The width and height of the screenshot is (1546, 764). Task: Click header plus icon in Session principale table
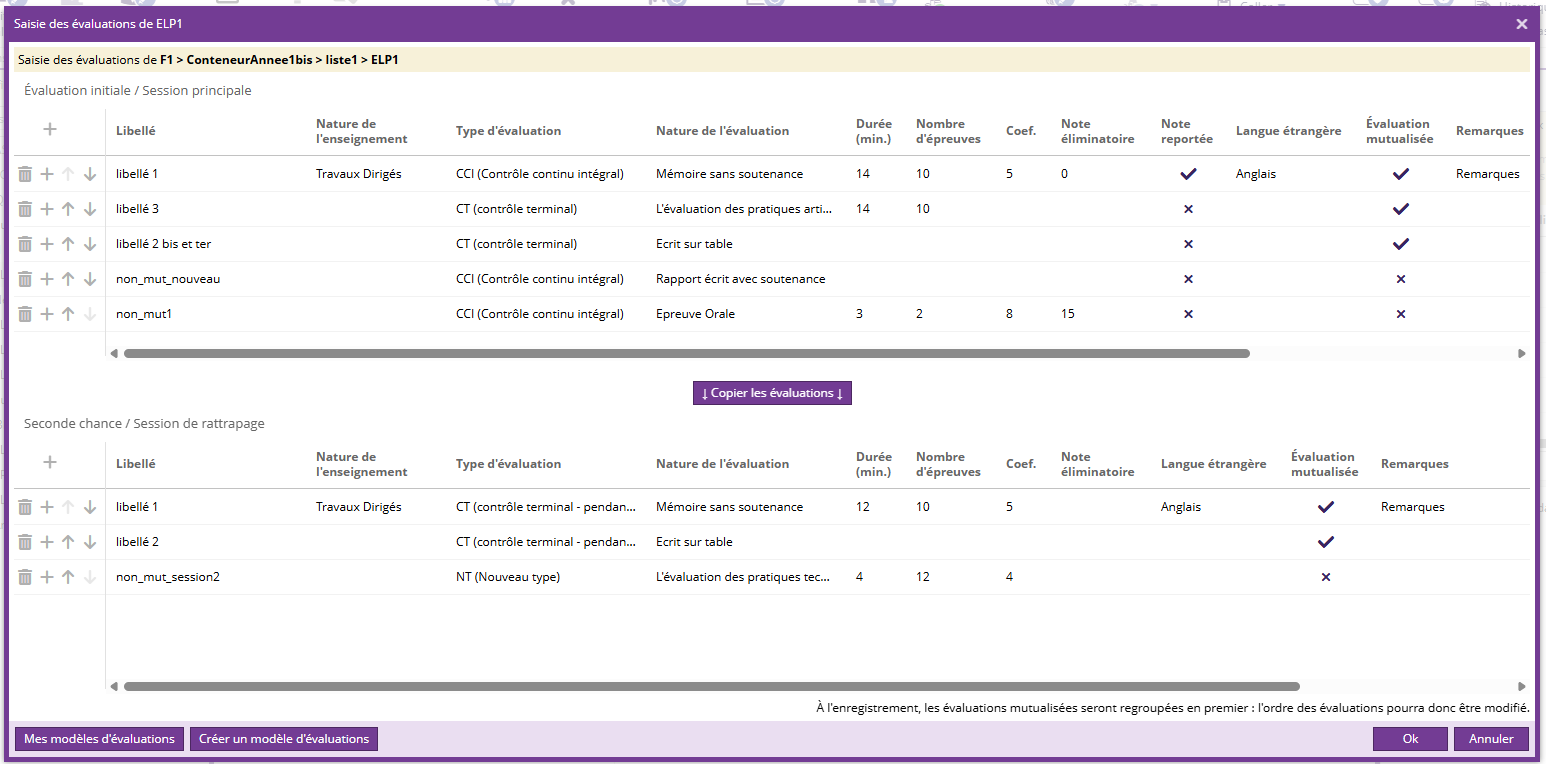tap(50, 129)
